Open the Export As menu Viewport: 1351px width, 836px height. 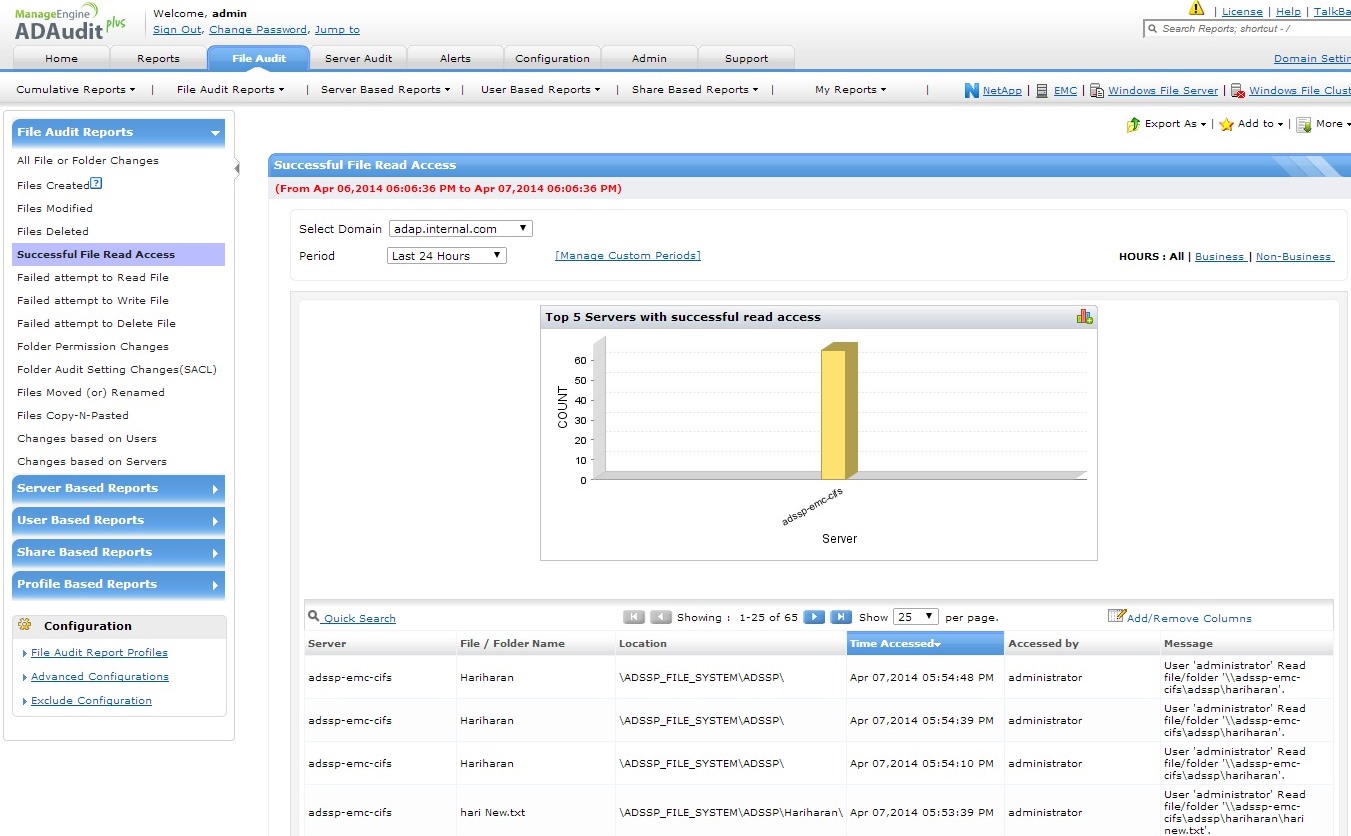1167,124
